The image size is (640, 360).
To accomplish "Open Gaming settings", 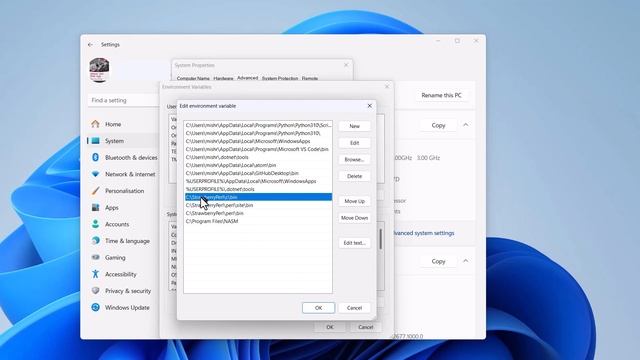I will click(x=115, y=258).
